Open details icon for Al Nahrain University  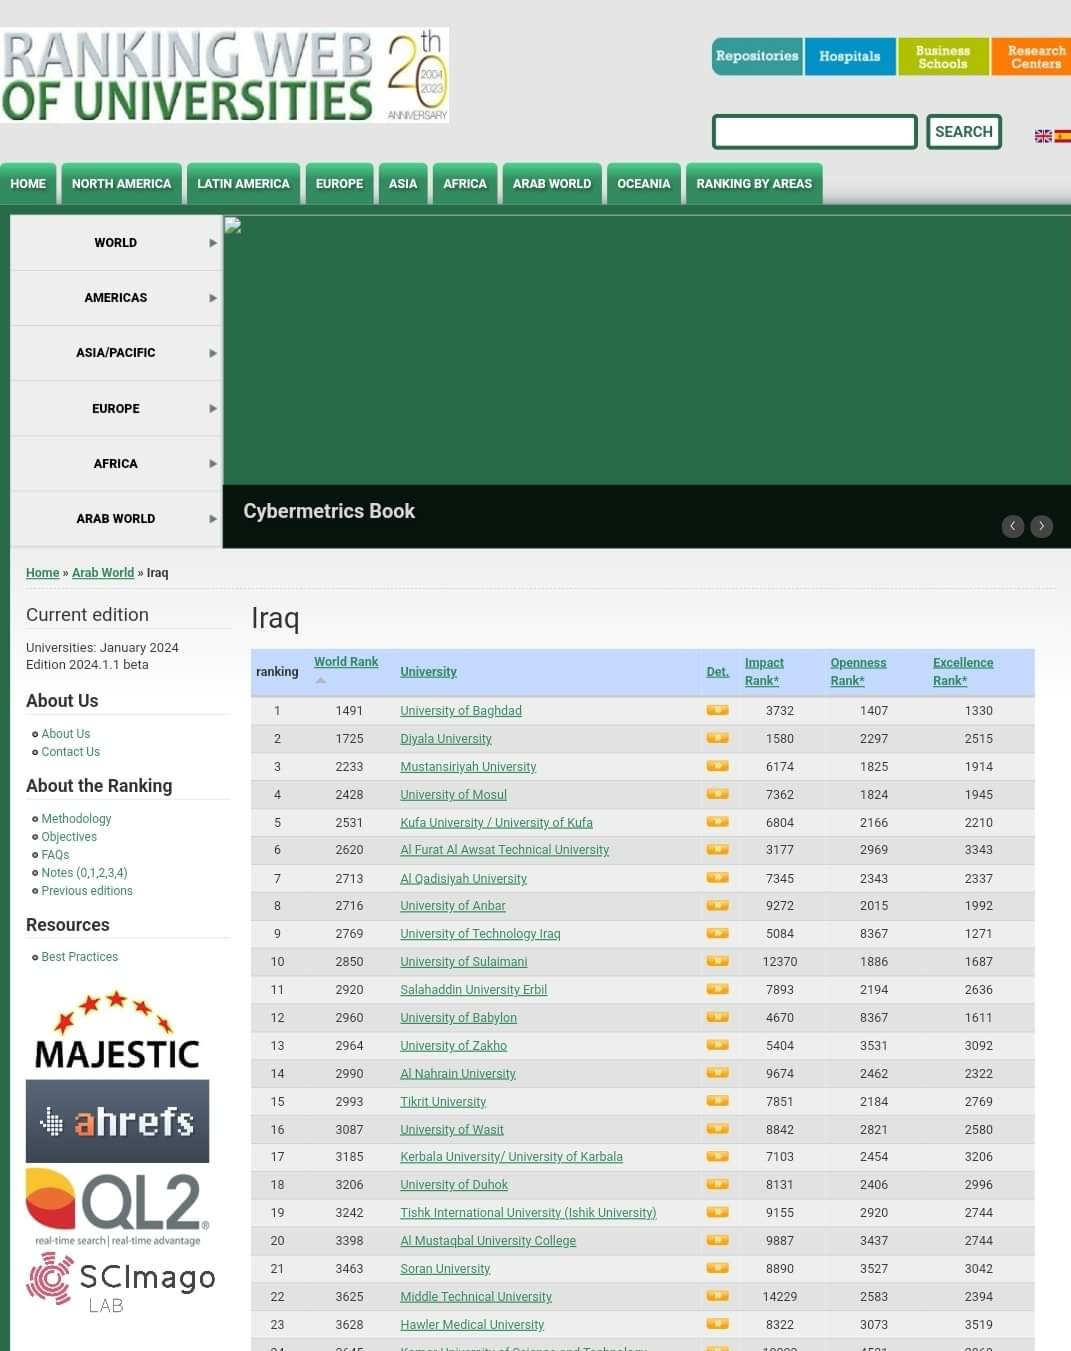[717, 1073]
